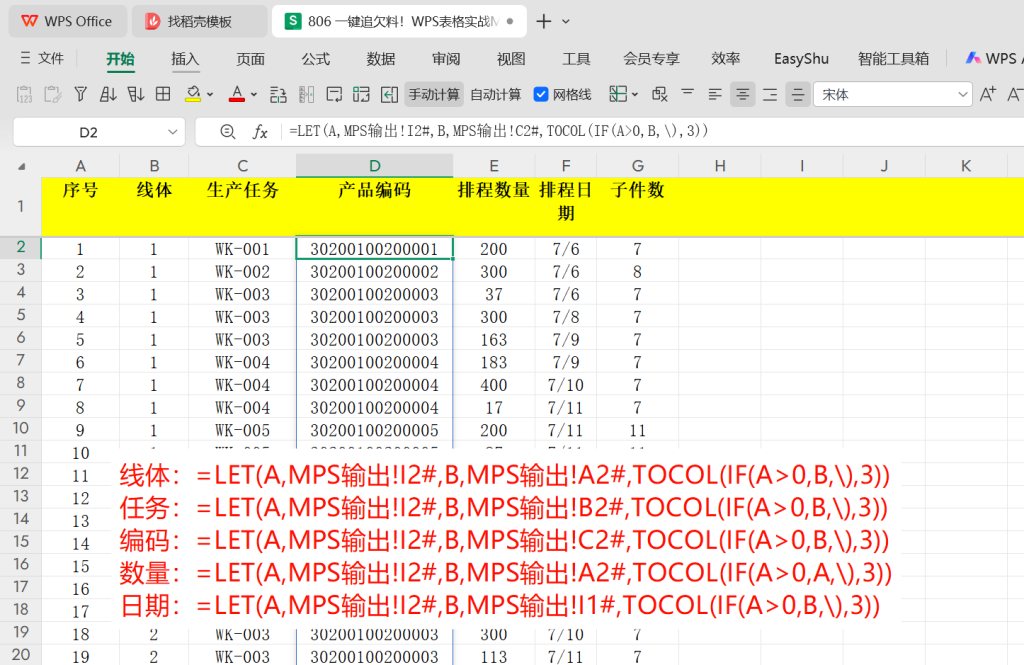Screen dimensions: 1024x665
Task: Click the lines-with-bracket icon after font color
Action: 278,95
